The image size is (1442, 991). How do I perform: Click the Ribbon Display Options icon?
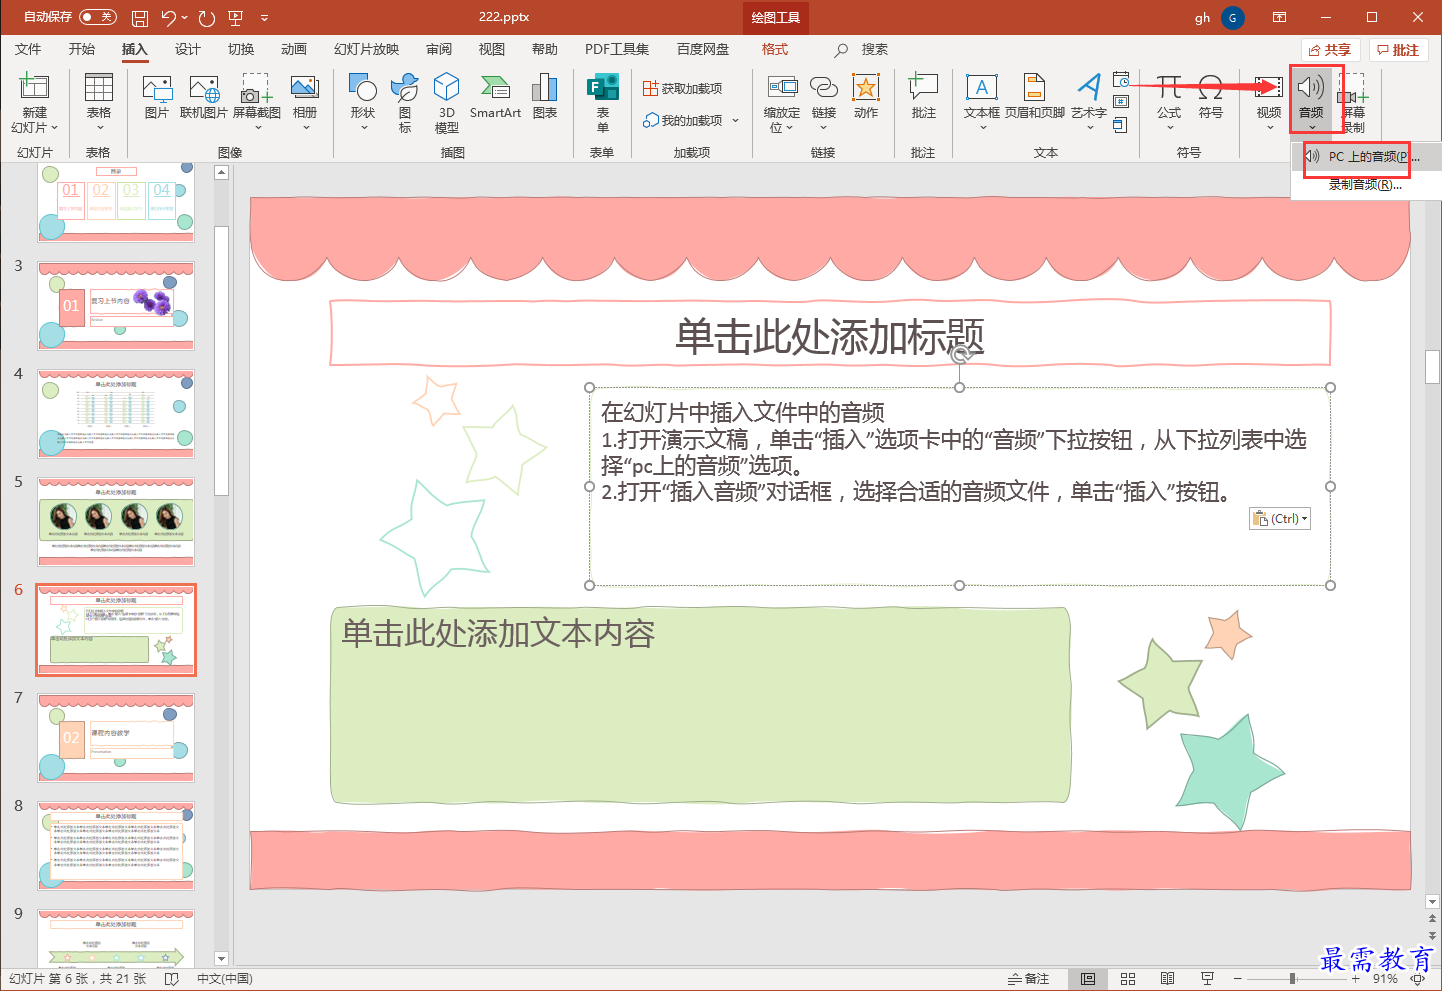pyautogui.click(x=1279, y=17)
